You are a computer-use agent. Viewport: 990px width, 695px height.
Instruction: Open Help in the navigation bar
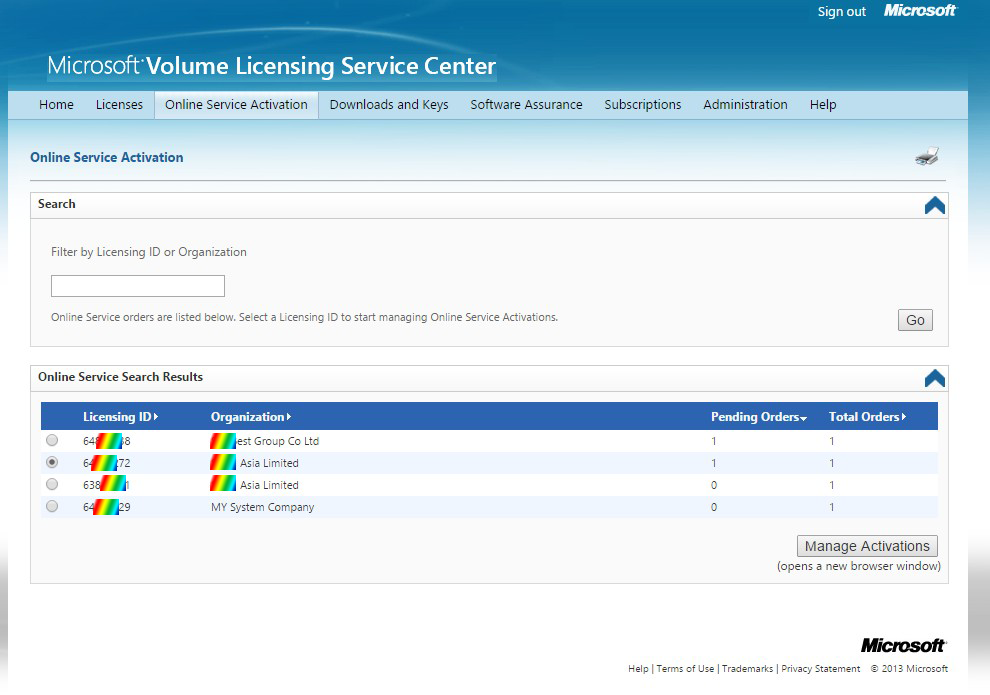[x=823, y=105]
